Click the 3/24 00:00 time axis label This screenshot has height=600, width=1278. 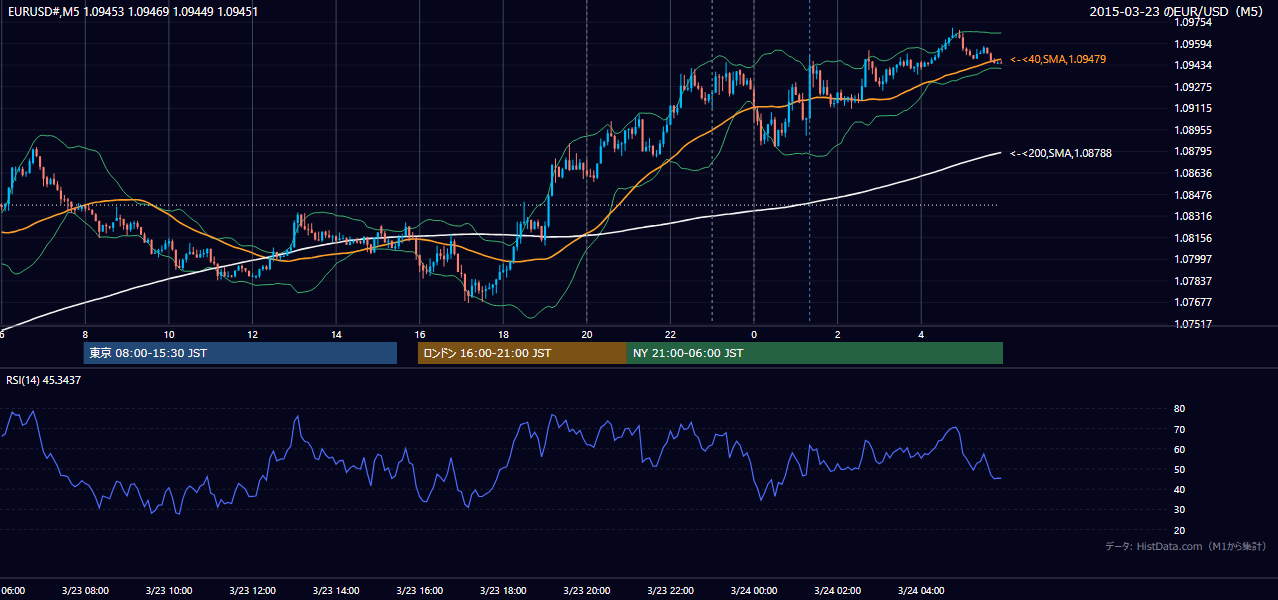[755, 591]
